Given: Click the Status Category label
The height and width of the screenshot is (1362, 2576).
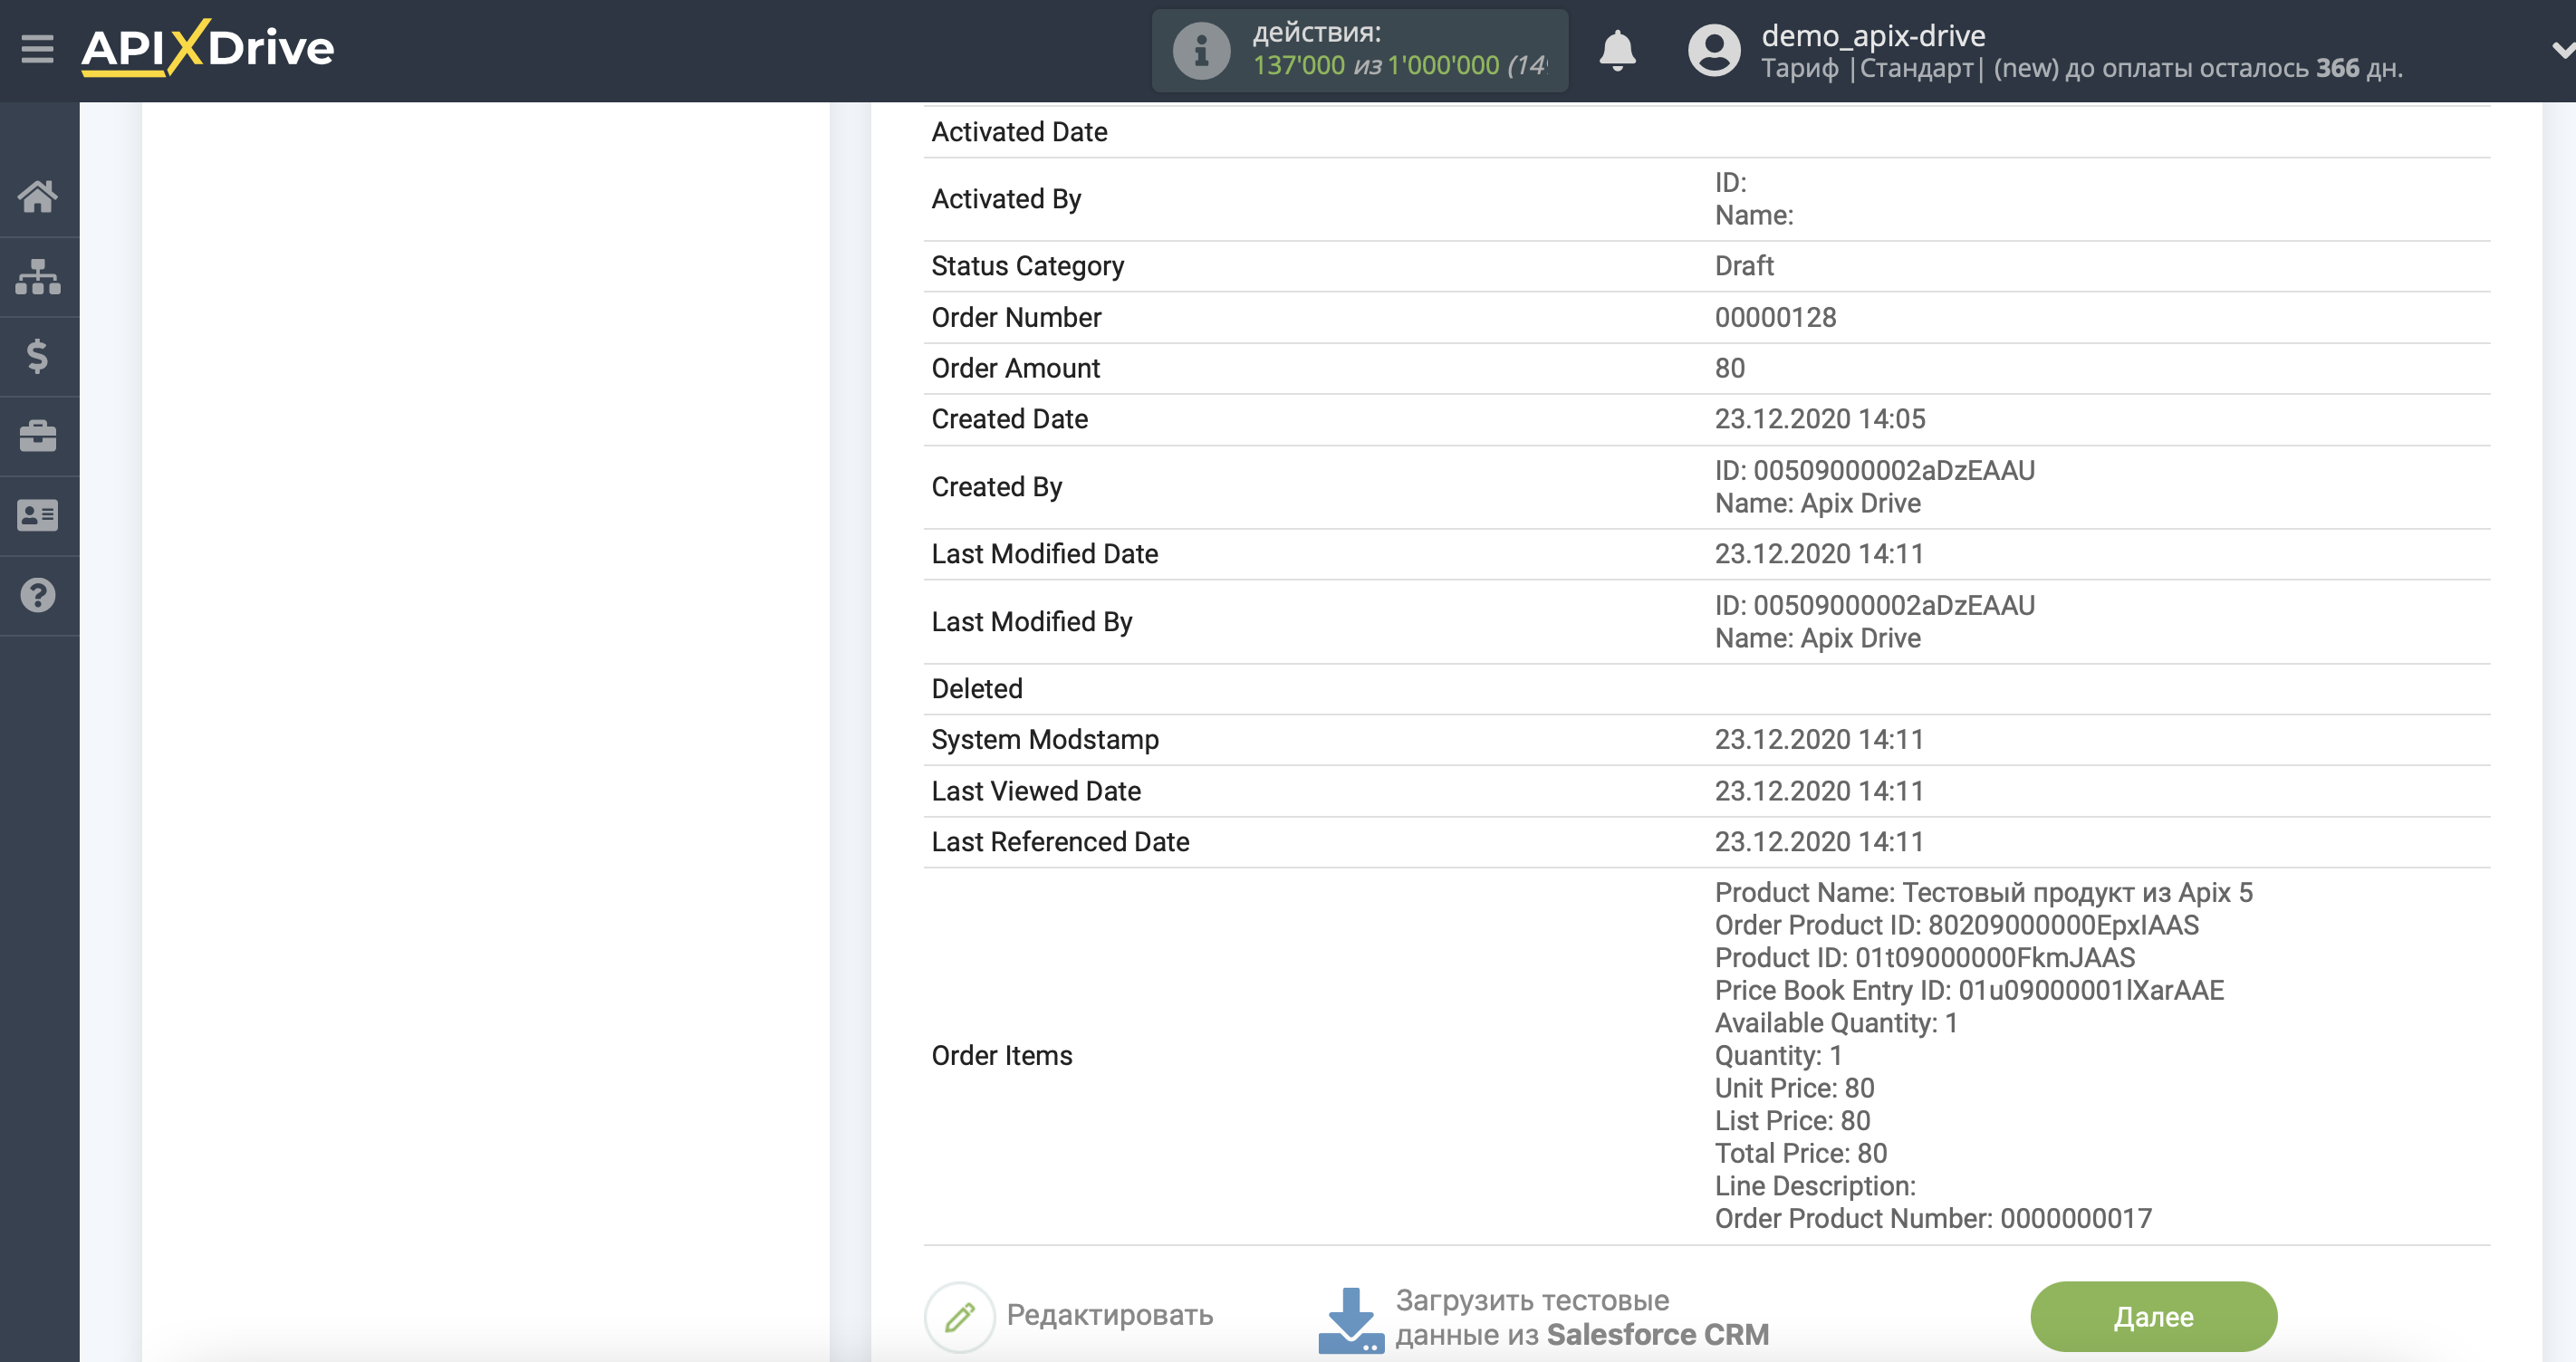Looking at the screenshot, I should [1027, 266].
